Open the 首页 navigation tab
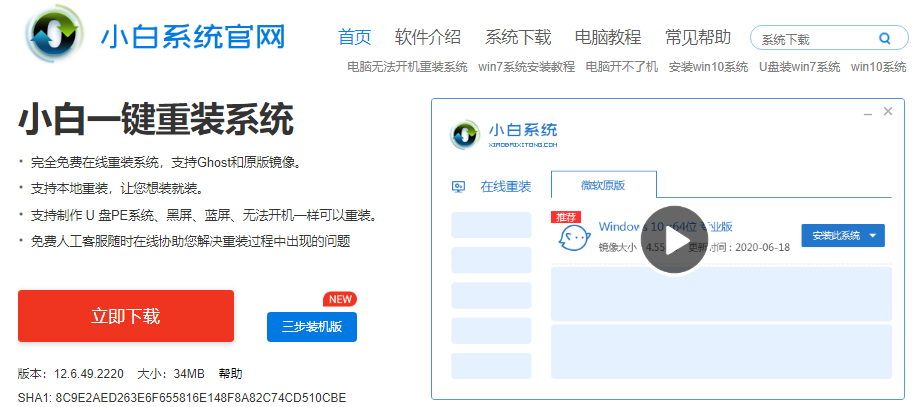Viewport: 913px width, 407px height. 354,37
